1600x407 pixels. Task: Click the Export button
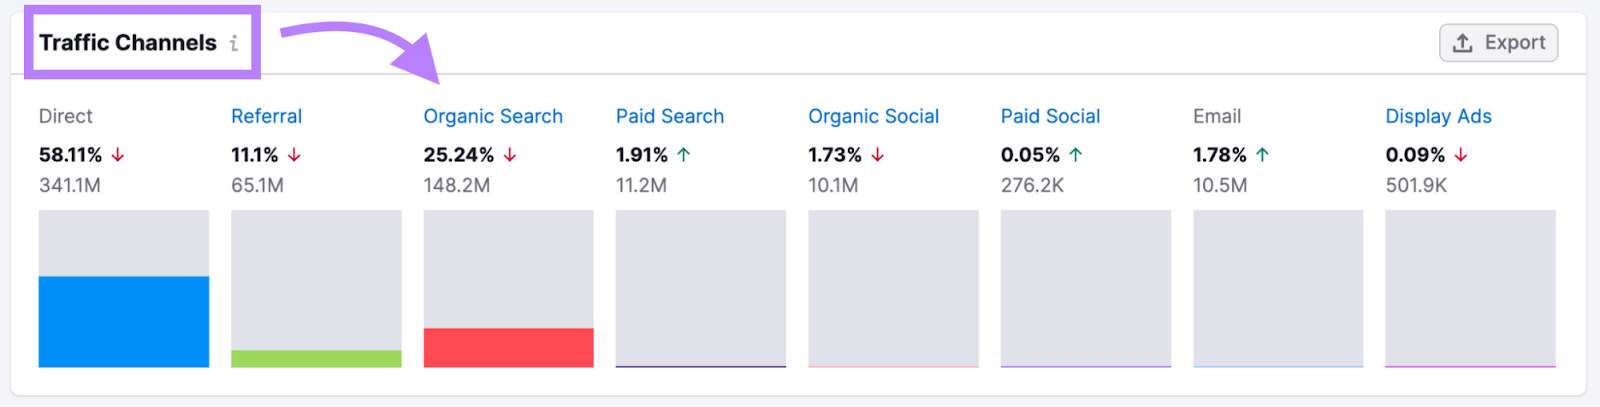pos(1498,43)
